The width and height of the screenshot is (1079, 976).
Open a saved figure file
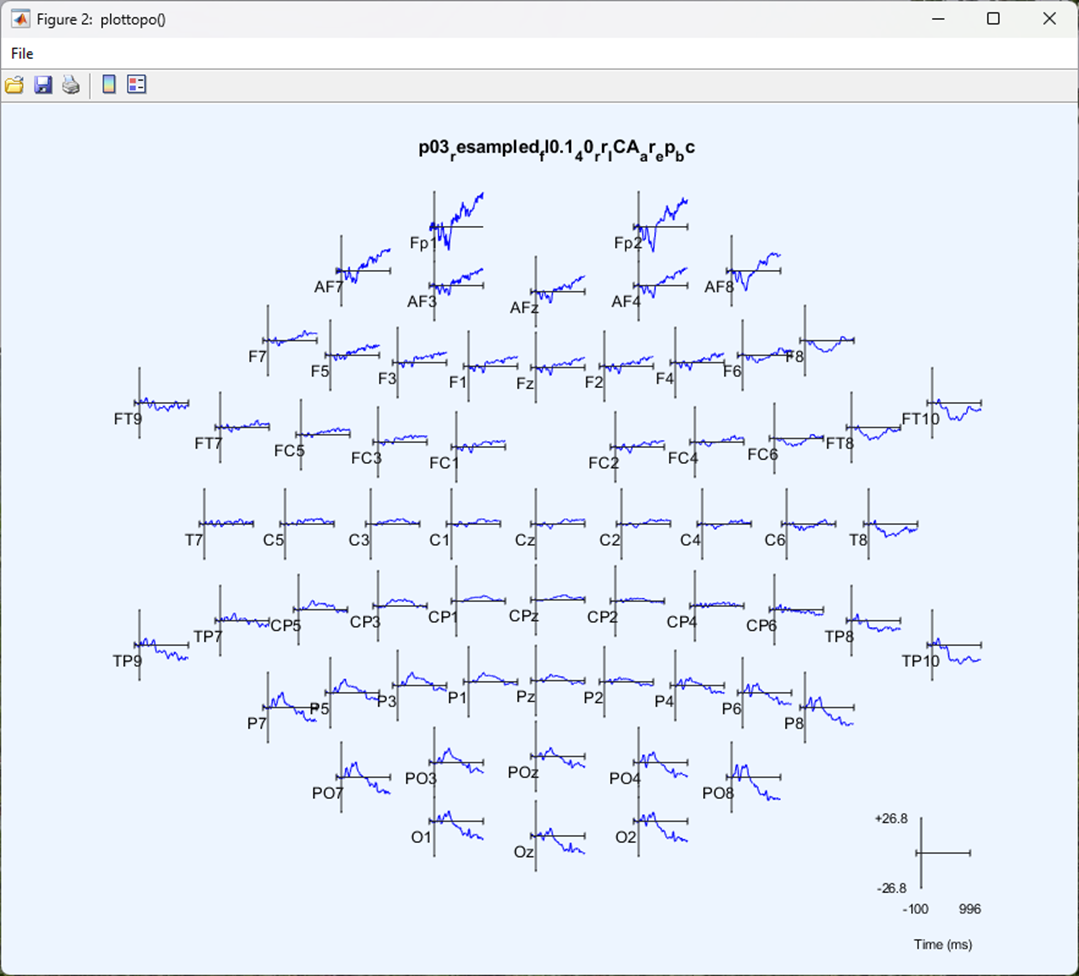pyautogui.click(x=14, y=84)
